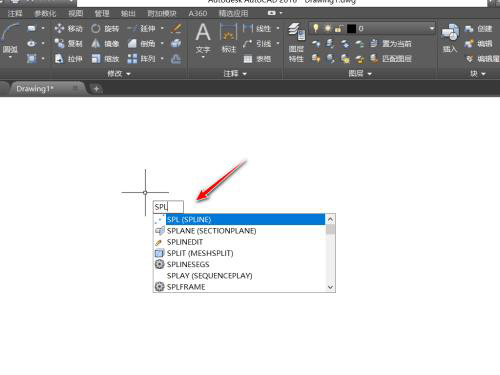500x375 pixels.
Task: Select the Stretch (拉伸) tool
Action: pos(68,59)
